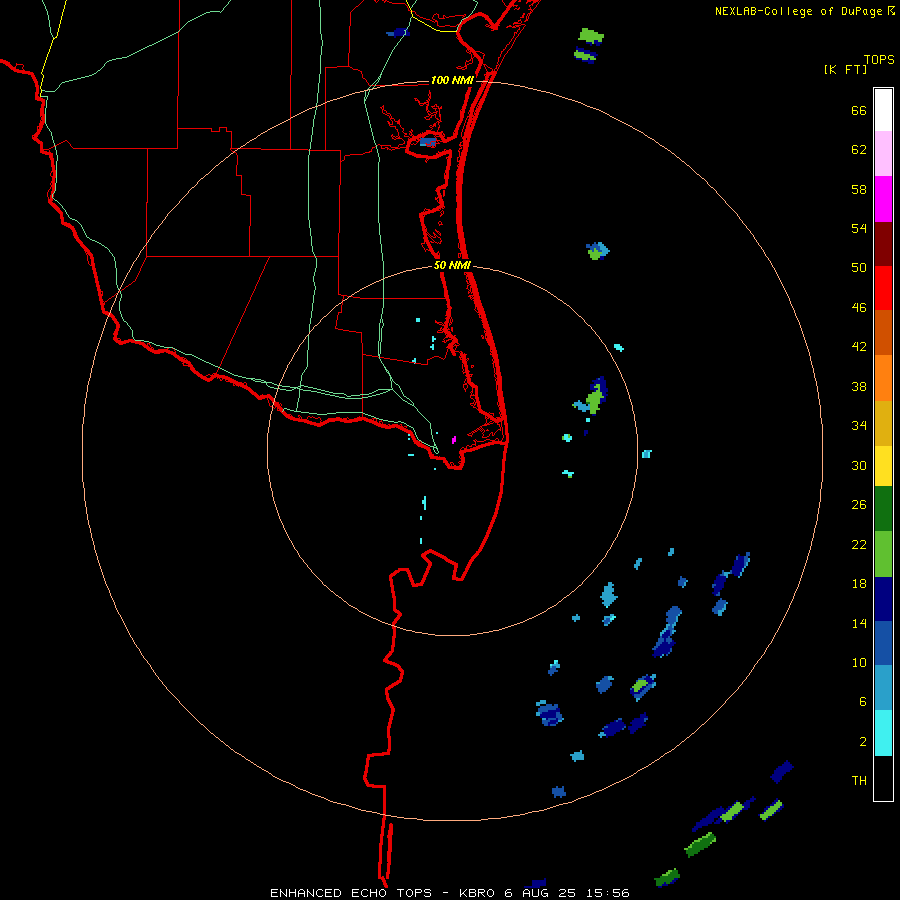Click the '15:56' timestamp in caption
The width and height of the screenshot is (900, 900).
click(607, 893)
